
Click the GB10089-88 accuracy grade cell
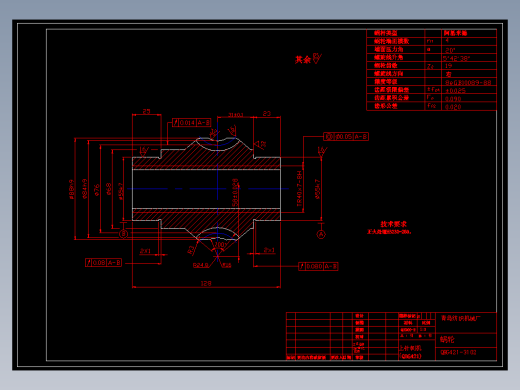coord(468,83)
